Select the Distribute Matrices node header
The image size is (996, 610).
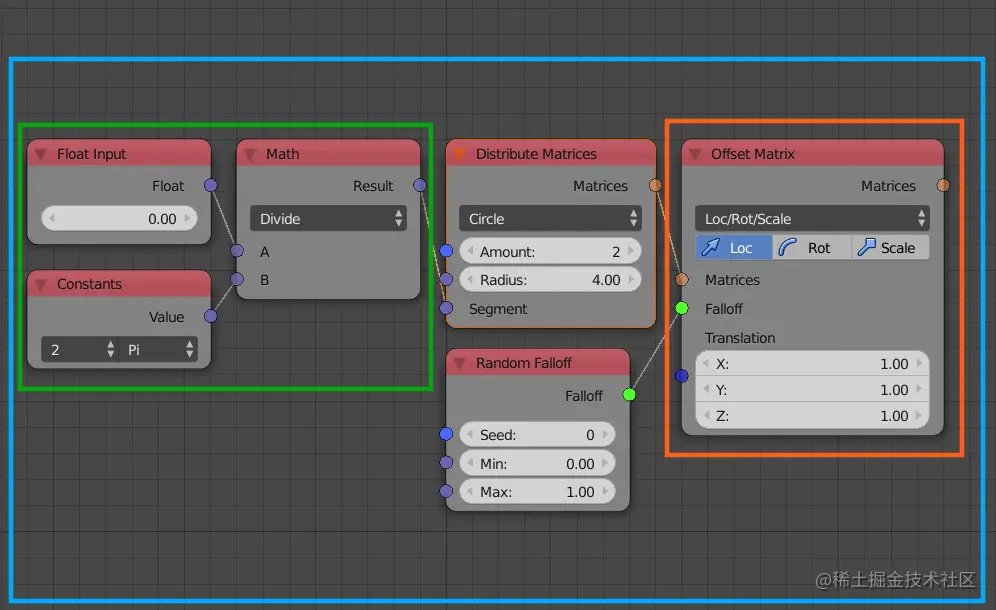551,154
